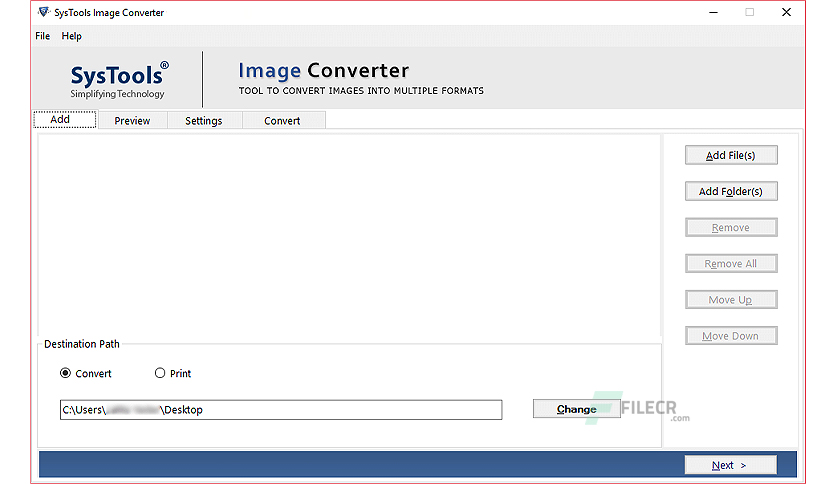Switch to the Add tab

65,119
